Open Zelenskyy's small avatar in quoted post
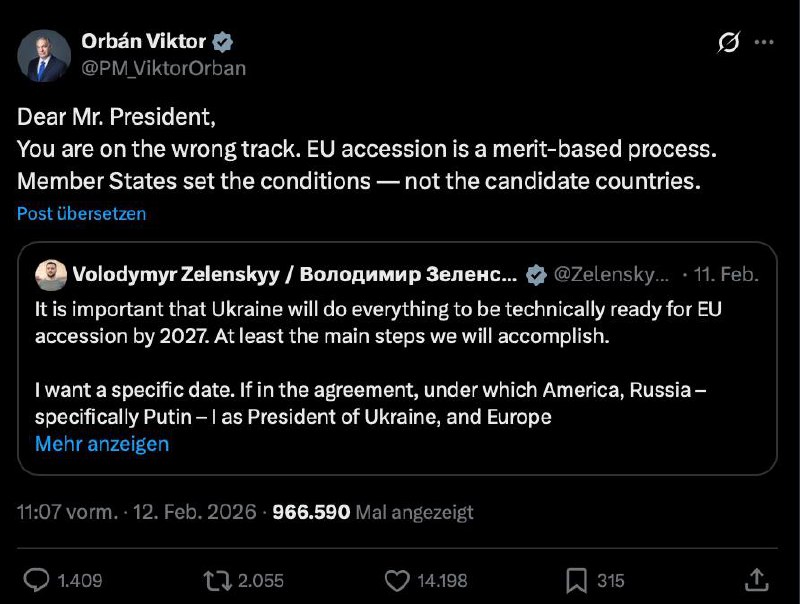This screenshot has width=800, height=604. point(49,274)
